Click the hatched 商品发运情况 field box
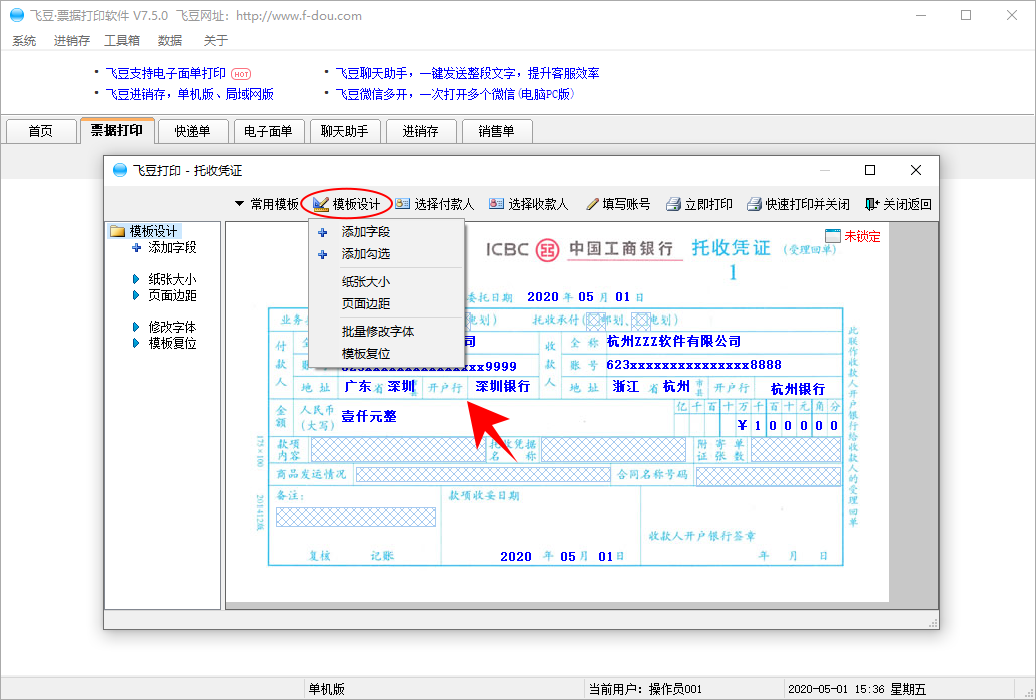The width and height of the screenshot is (1036, 700). 483,475
